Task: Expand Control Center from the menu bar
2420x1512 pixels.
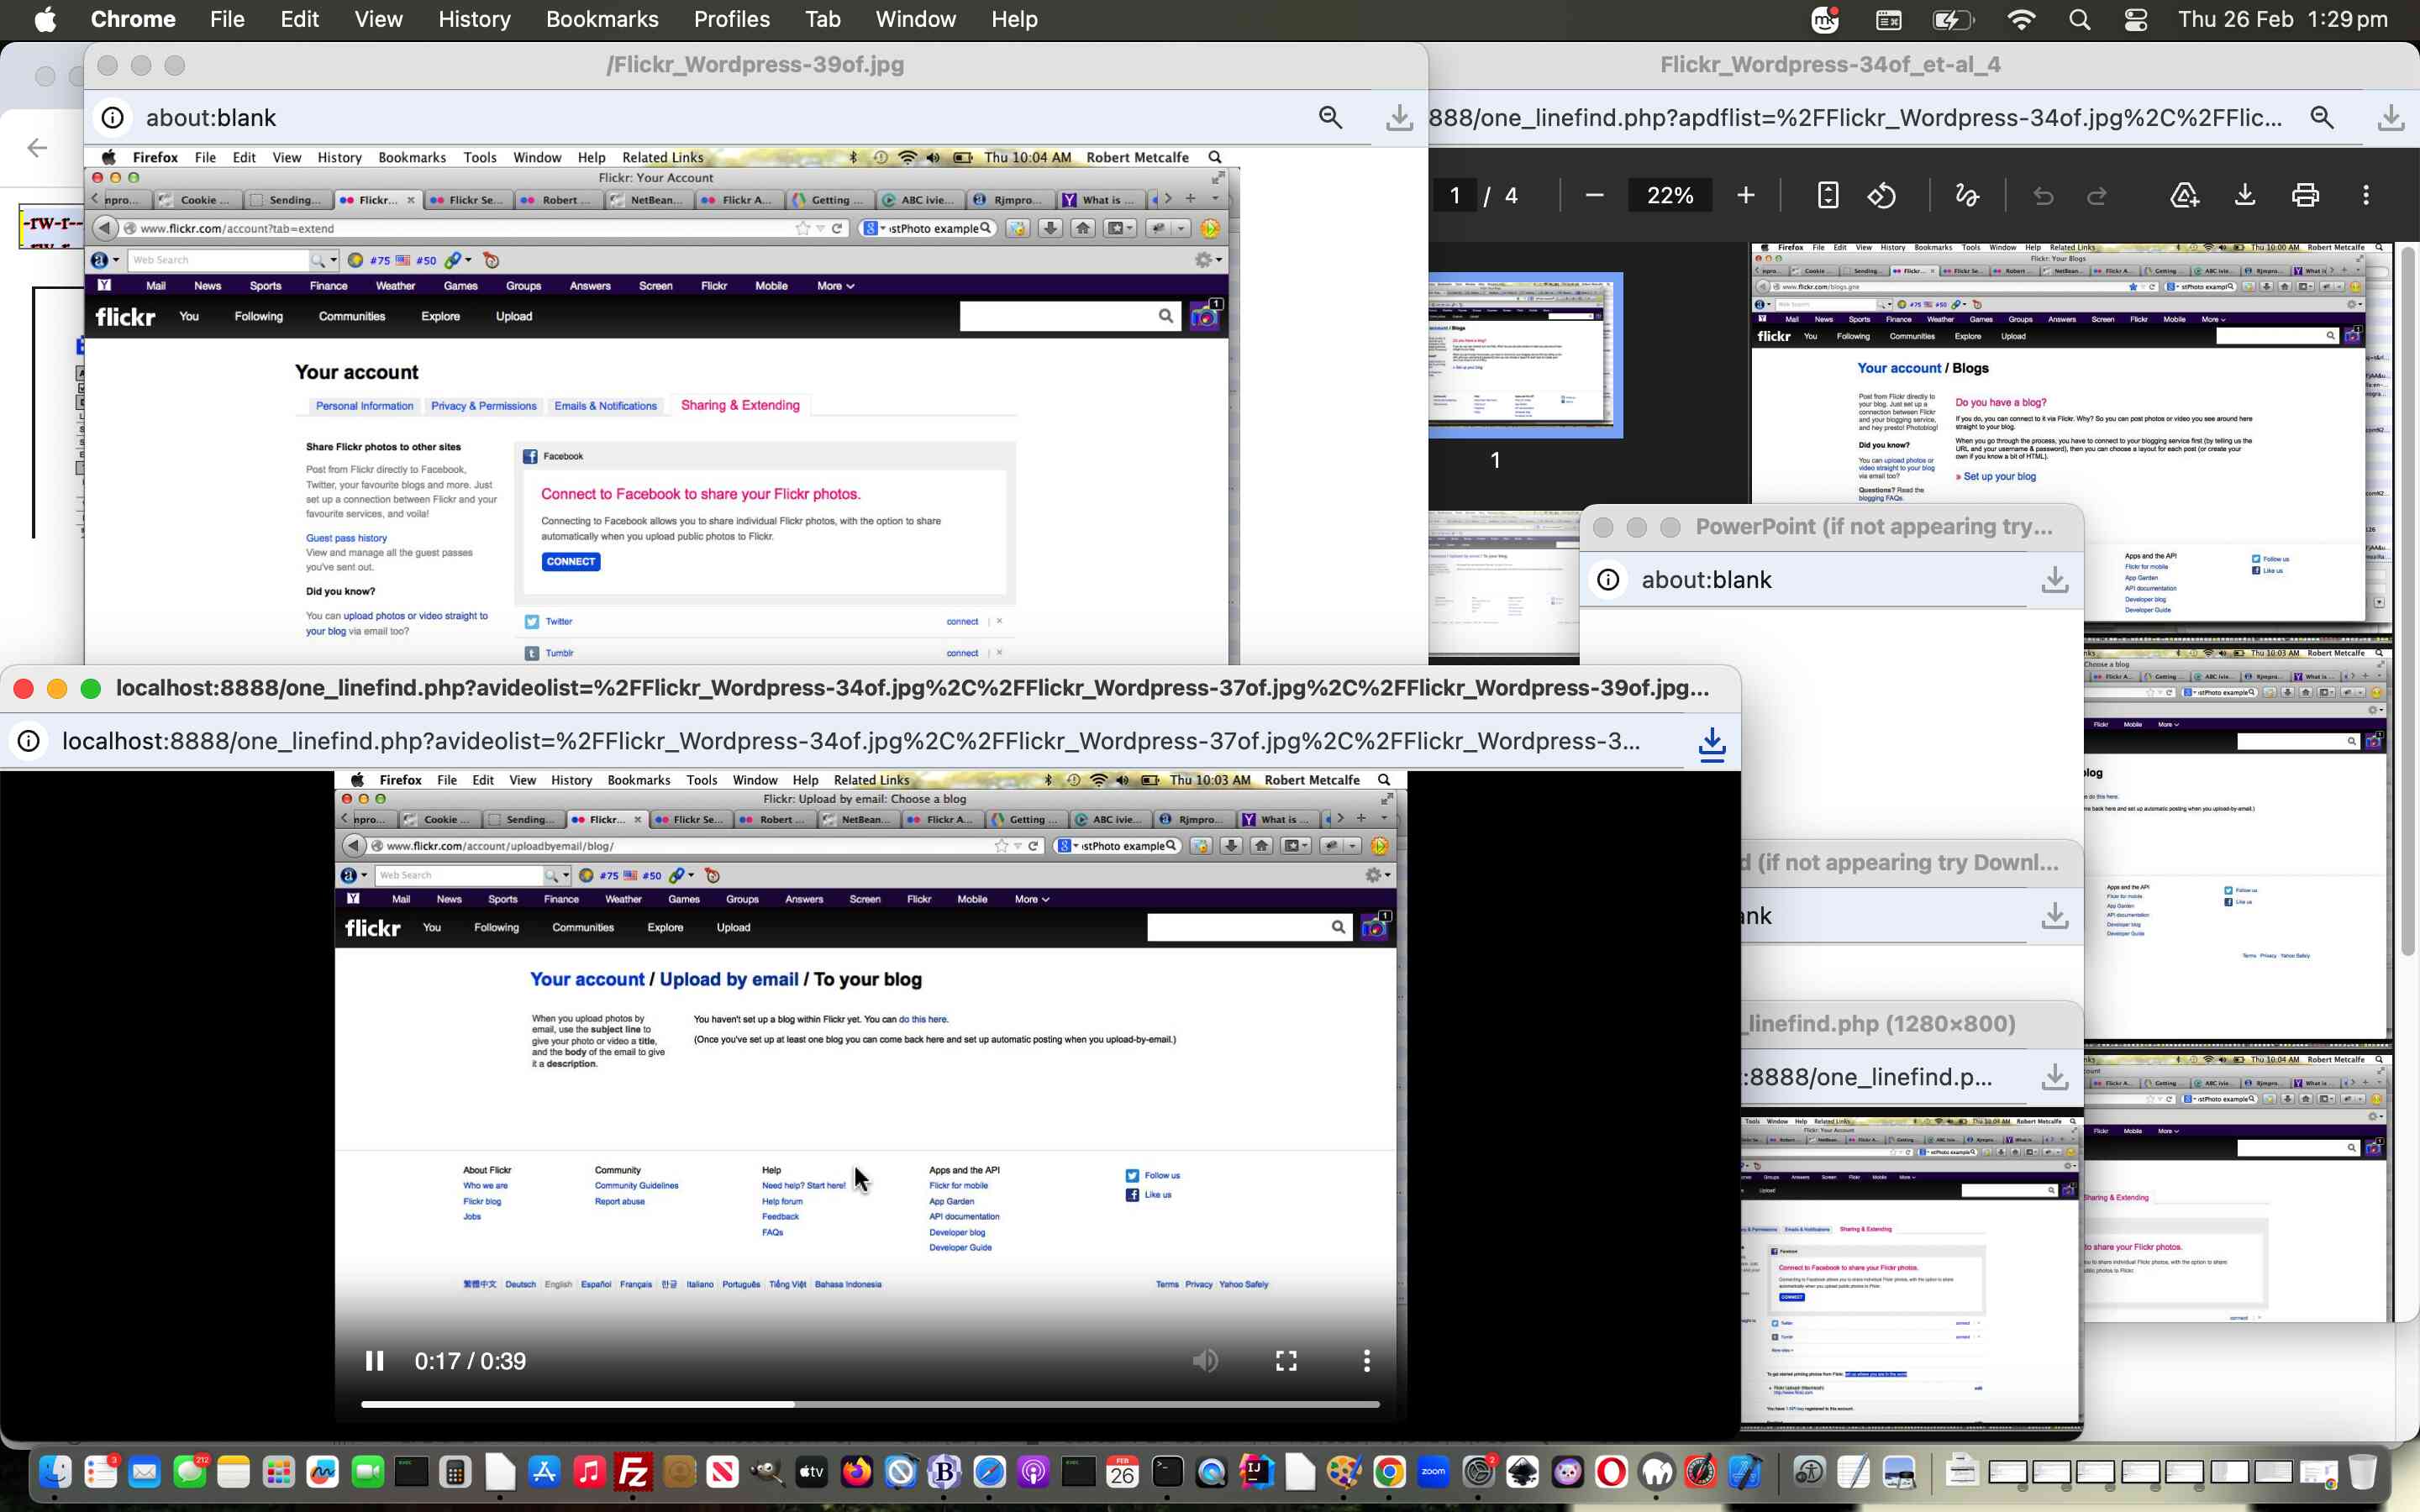Action: (x=2136, y=18)
